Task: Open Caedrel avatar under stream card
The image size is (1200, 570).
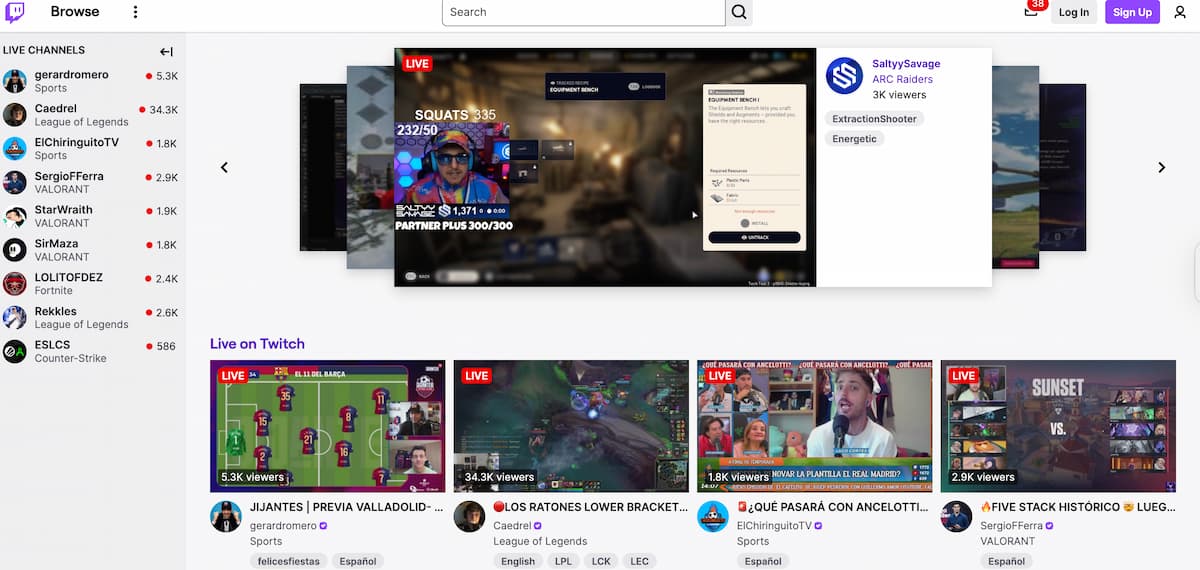Action: tap(470, 517)
